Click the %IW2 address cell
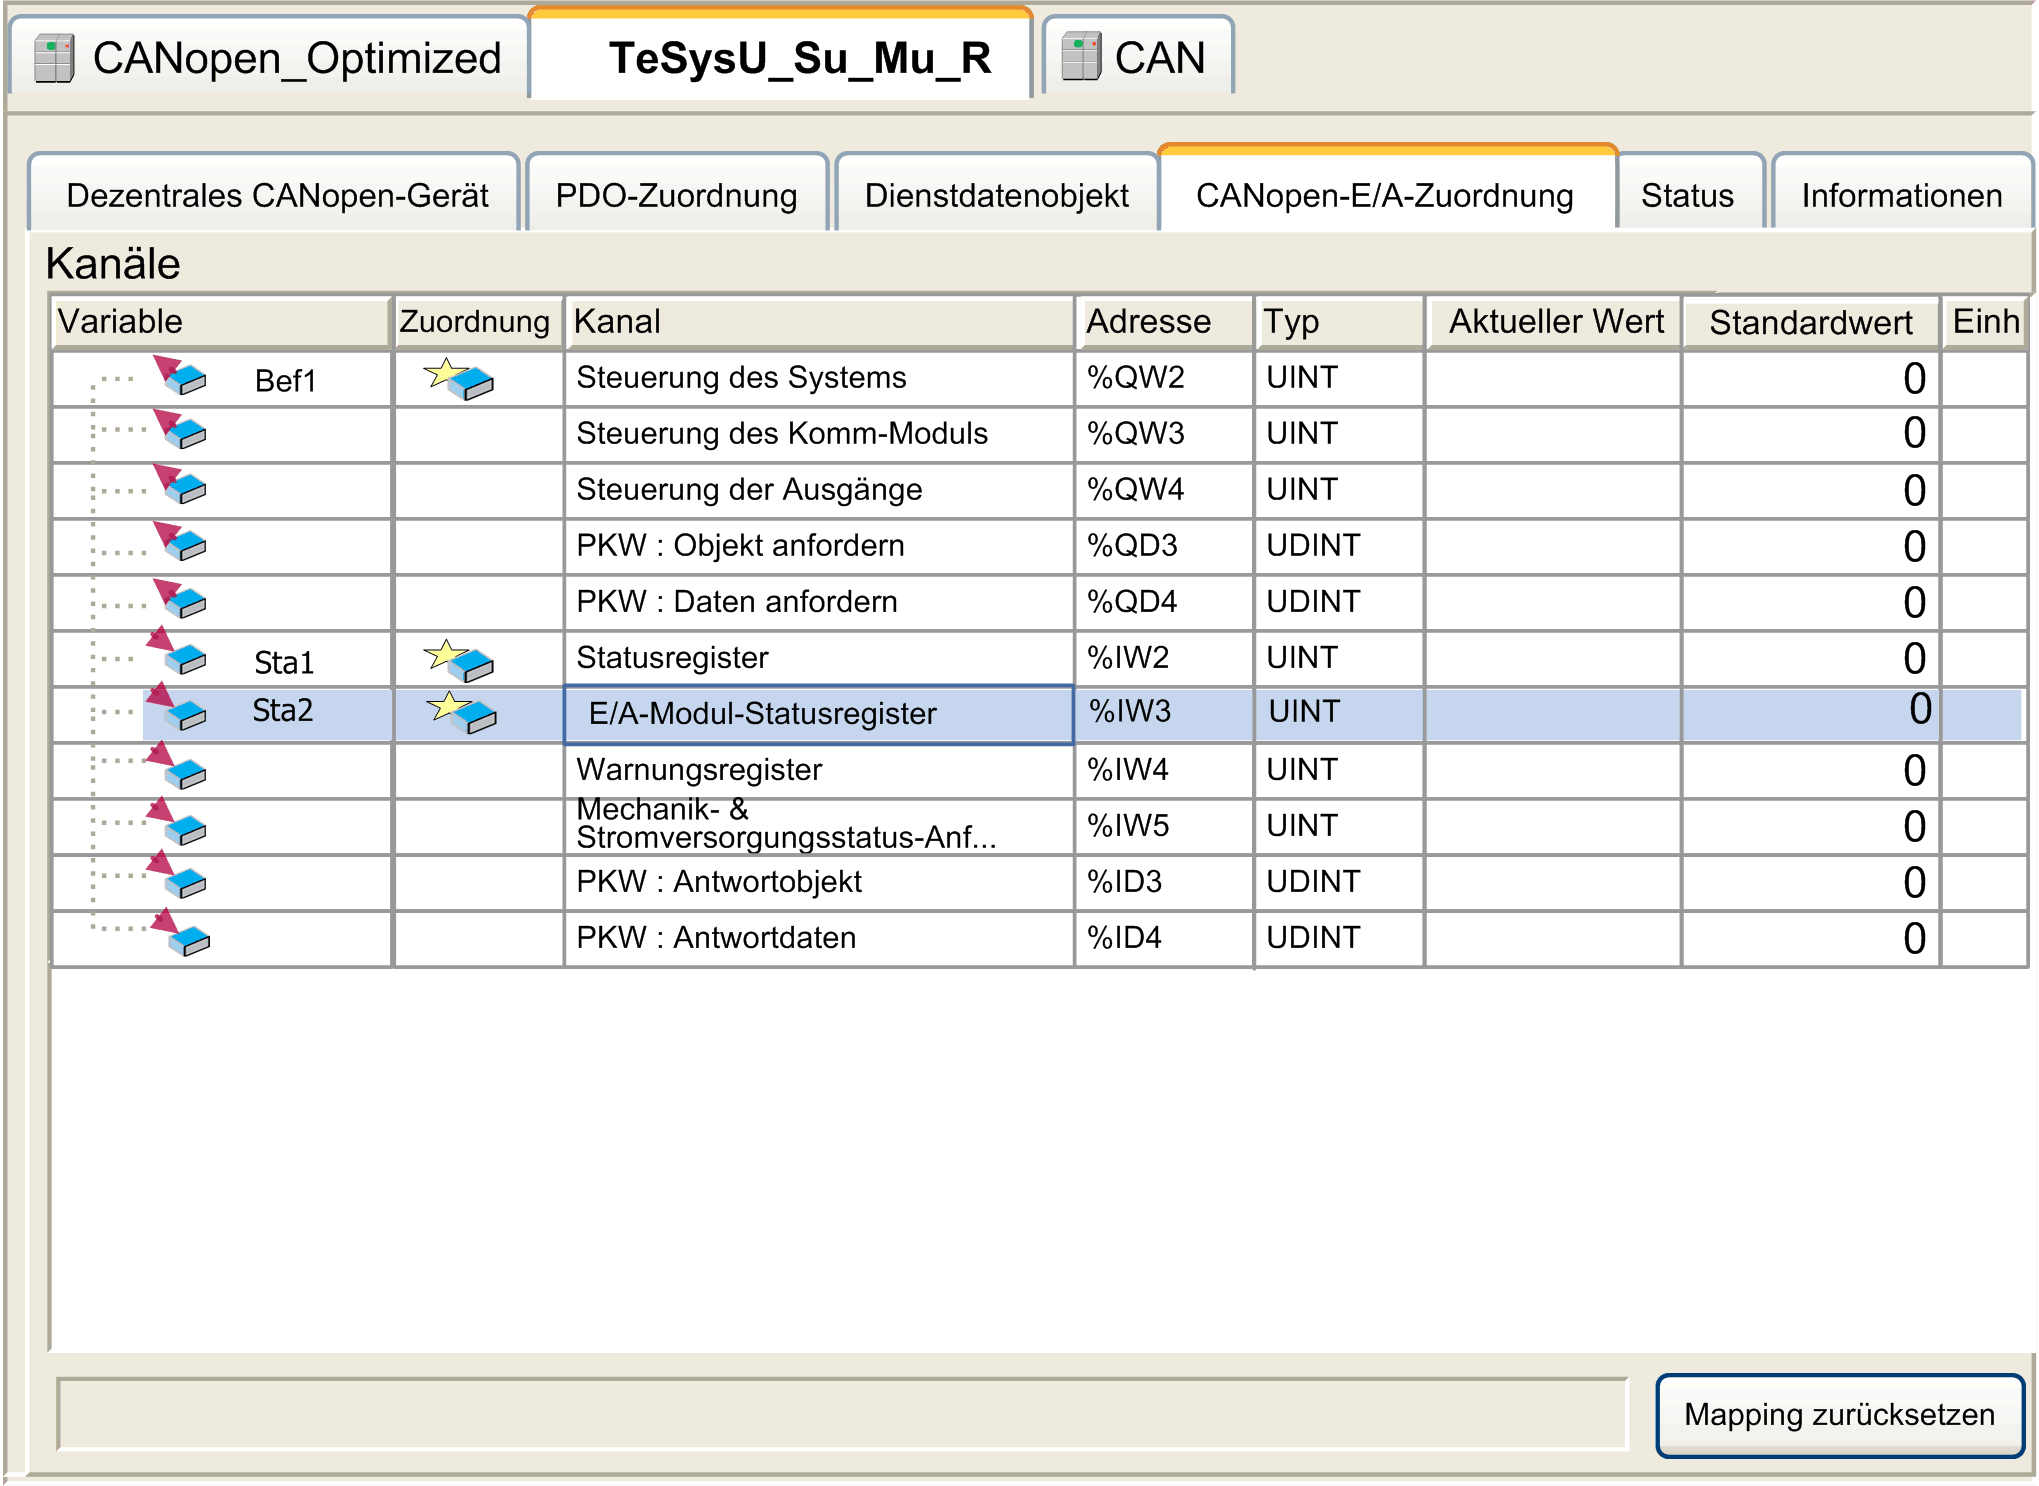The width and height of the screenshot is (2039, 1486). (x=1165, y=658)
